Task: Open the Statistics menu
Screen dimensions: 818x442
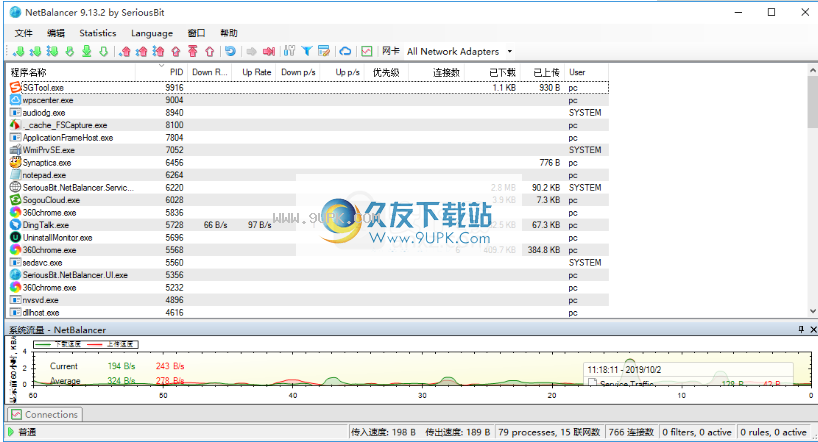Action: (98, 33)
